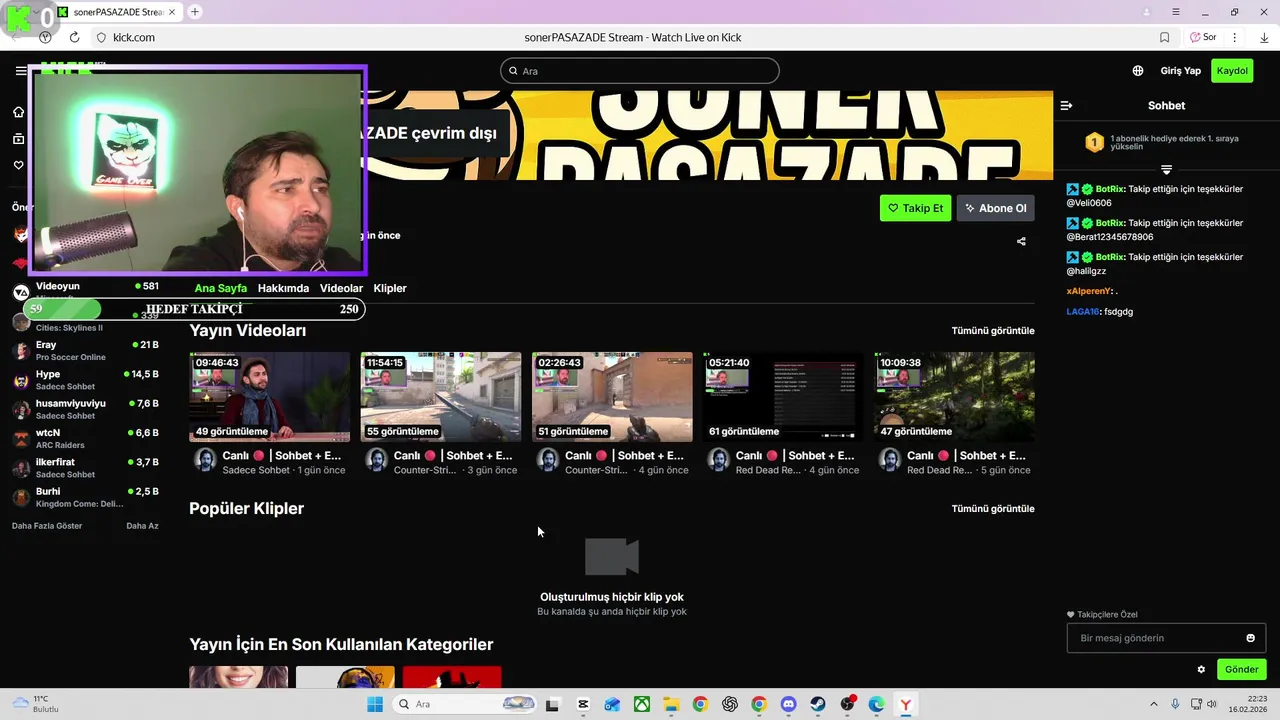Screen dimensions: 1280x720
Task: Open File Explorer from the taskbar
Action: tap(670, 704)
